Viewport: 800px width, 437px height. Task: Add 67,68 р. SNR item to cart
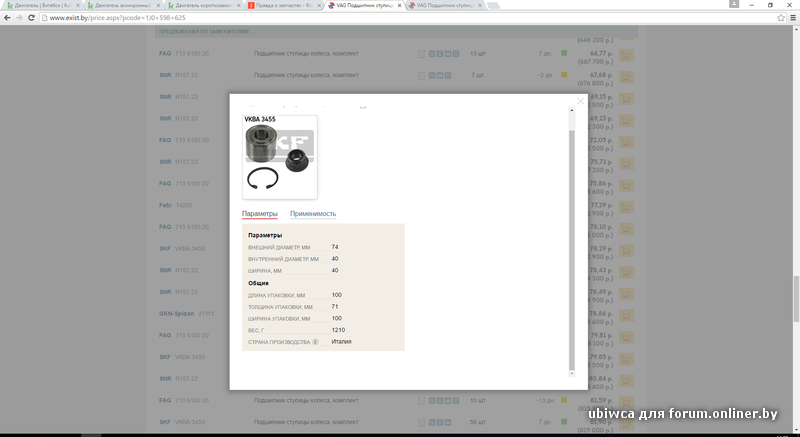(626, 77)
